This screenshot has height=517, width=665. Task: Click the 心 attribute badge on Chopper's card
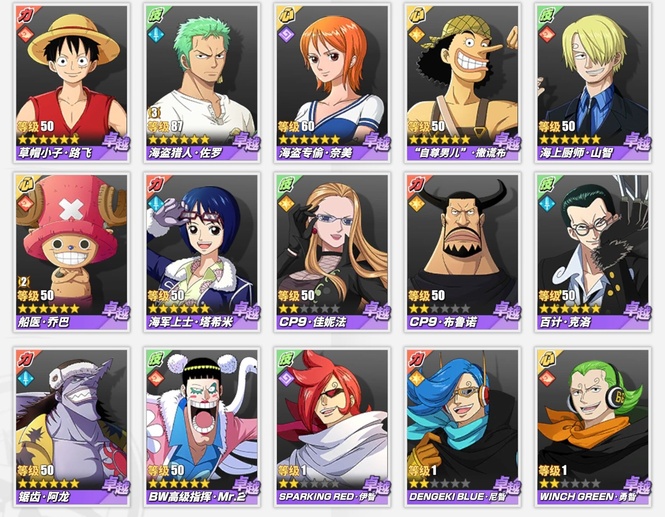click(25, 184)
